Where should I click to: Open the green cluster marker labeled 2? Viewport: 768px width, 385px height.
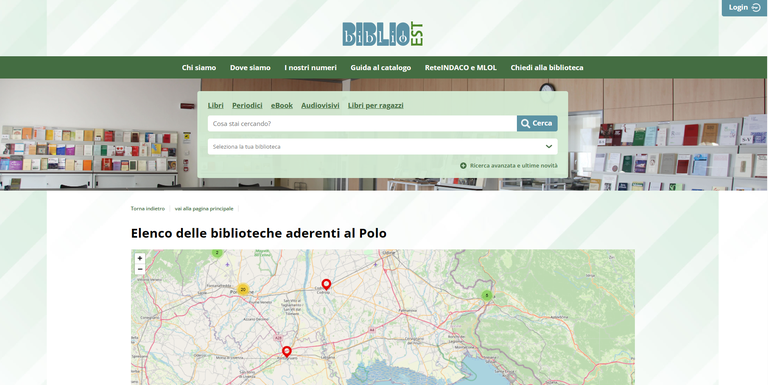click(217, 253)
